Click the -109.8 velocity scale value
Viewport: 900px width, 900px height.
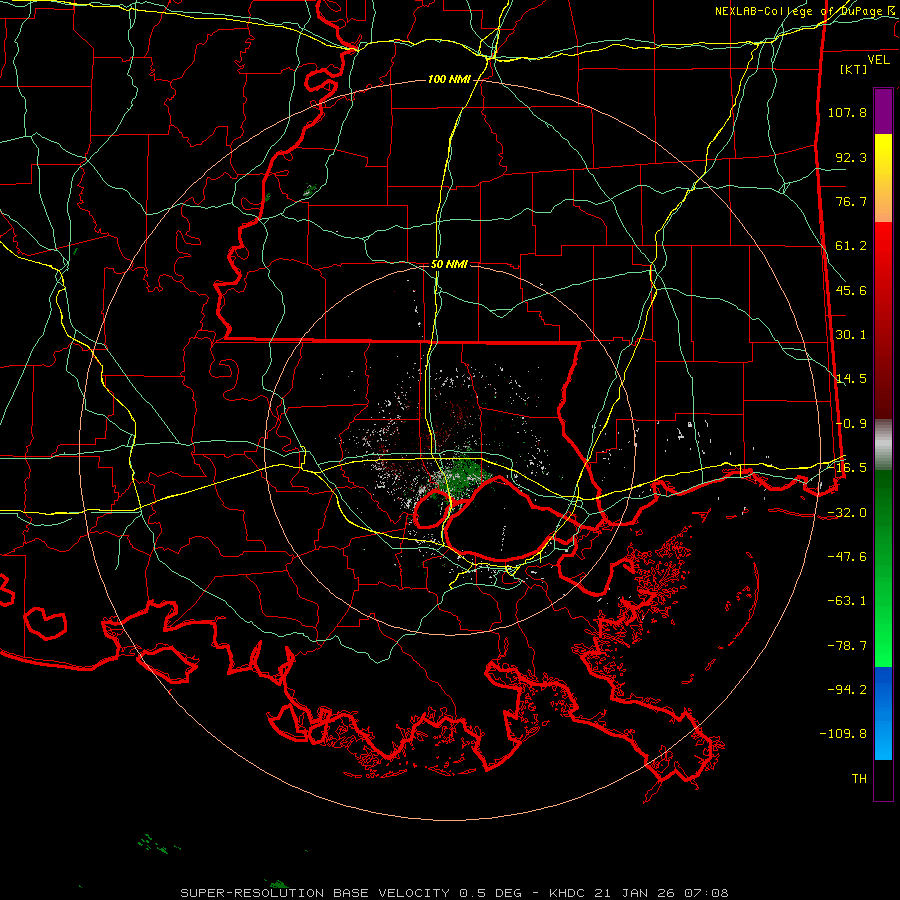tap(843, 734)
